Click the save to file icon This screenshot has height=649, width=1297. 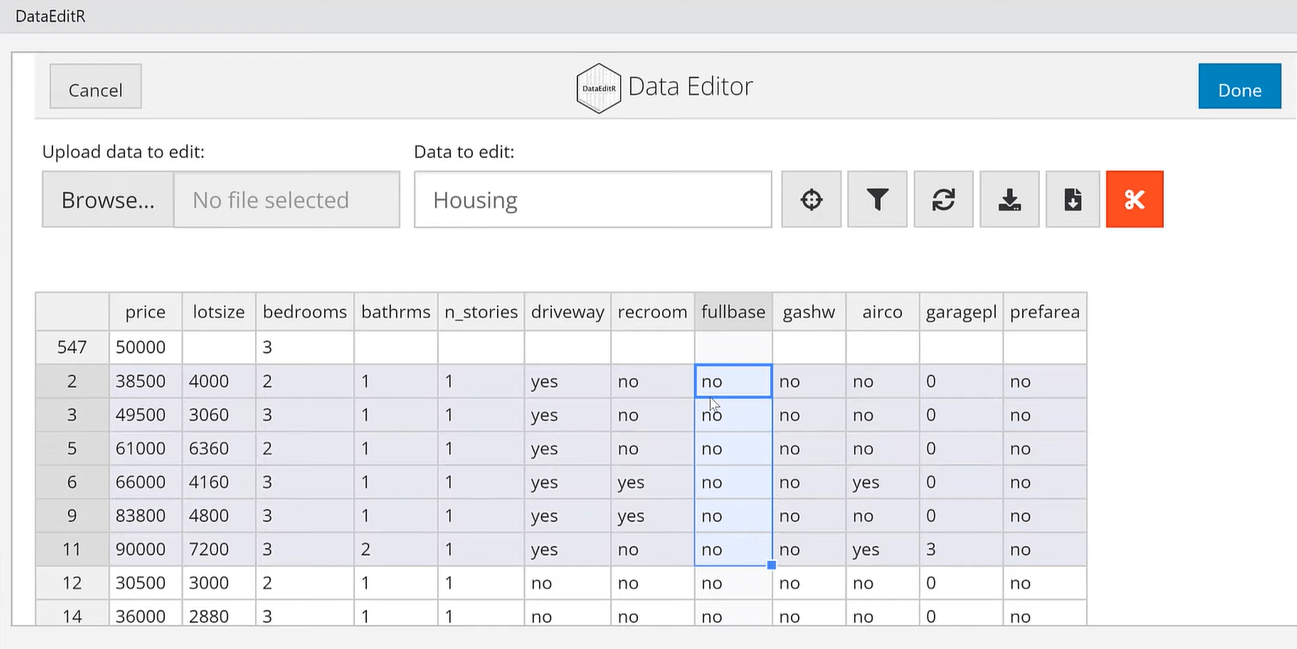[1073, 199]
